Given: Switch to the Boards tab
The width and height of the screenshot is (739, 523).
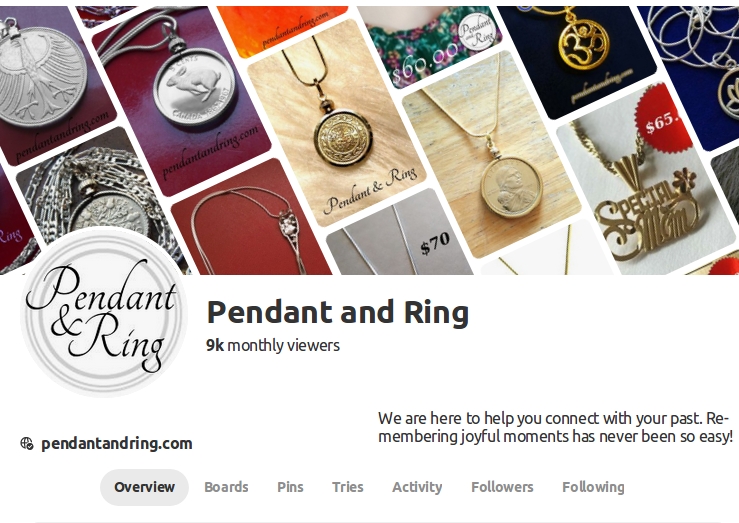Looking at the screenshot, I should point(226,487).
